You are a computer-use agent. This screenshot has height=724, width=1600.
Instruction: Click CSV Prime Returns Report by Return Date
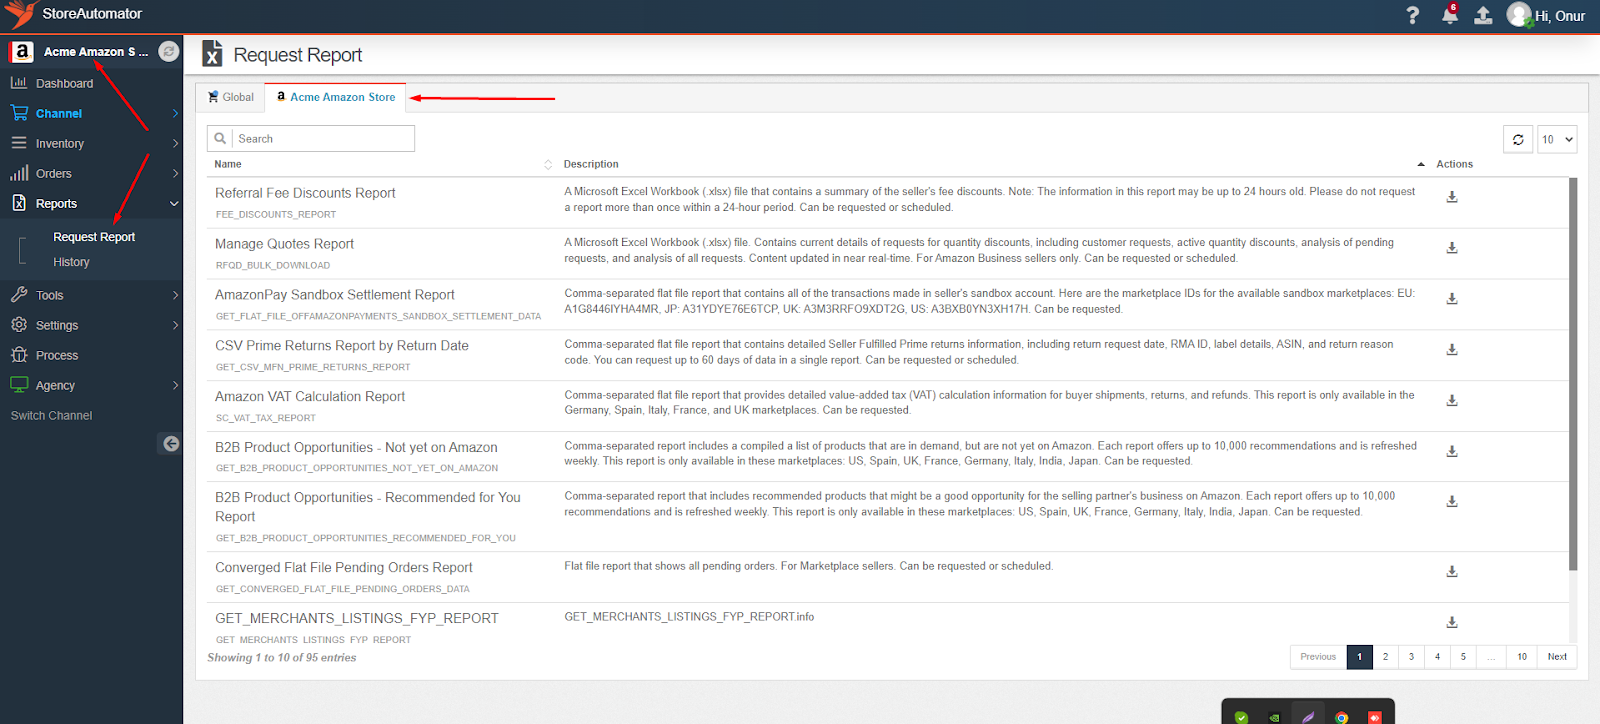point(342,346)
